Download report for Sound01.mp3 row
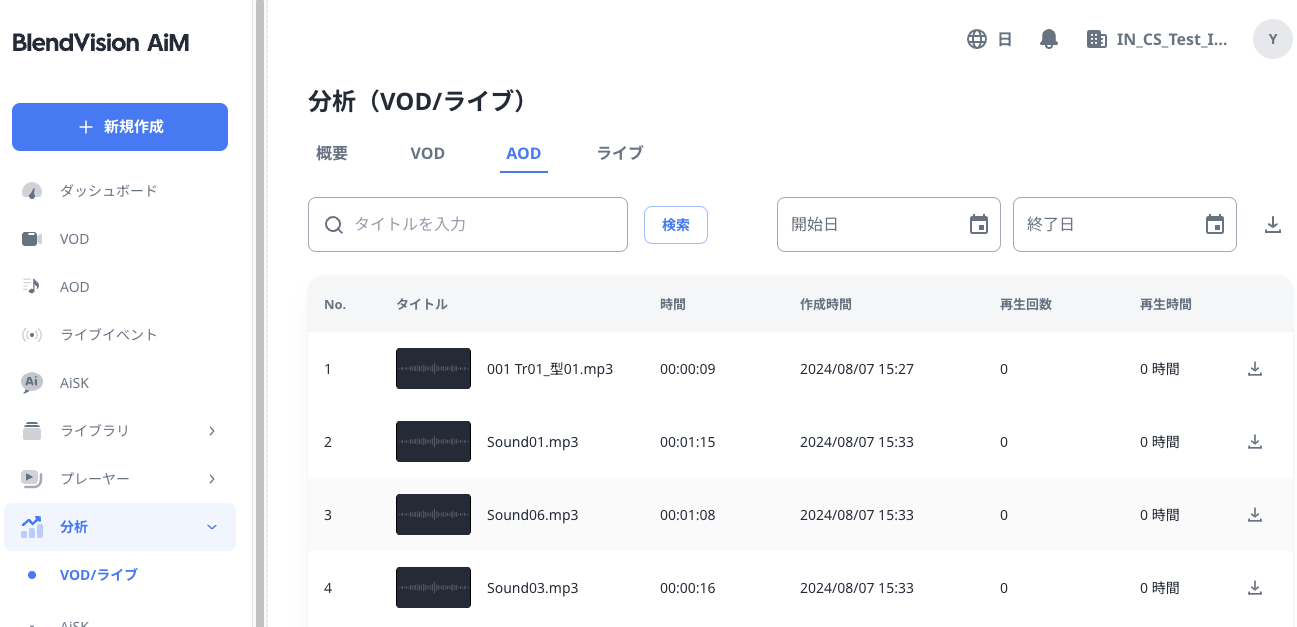 click(x=1255, y=442)
